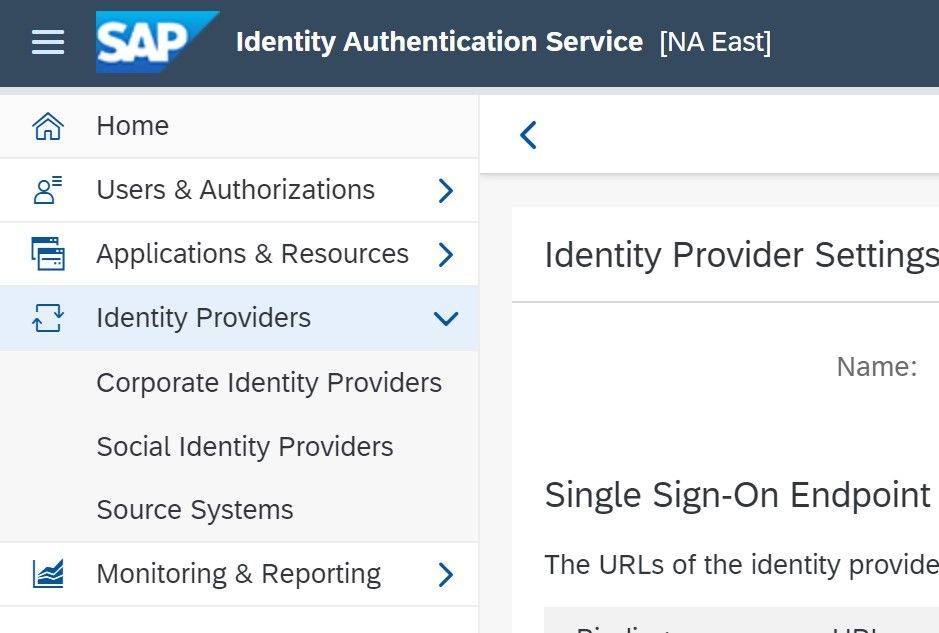Image resolution: width=939 pixels, height=633 pixels.
Task: Open Corporate Identity Providers
Action: (x=269, y=383)
